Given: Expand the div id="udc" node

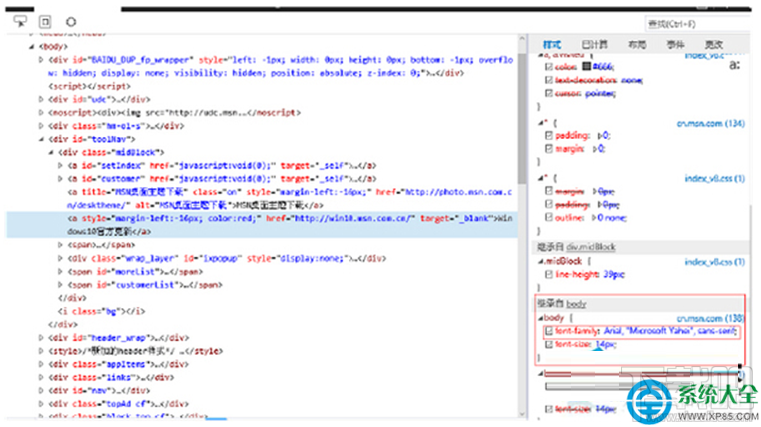Looking at the screenshot, I should (x=42, y=100).
